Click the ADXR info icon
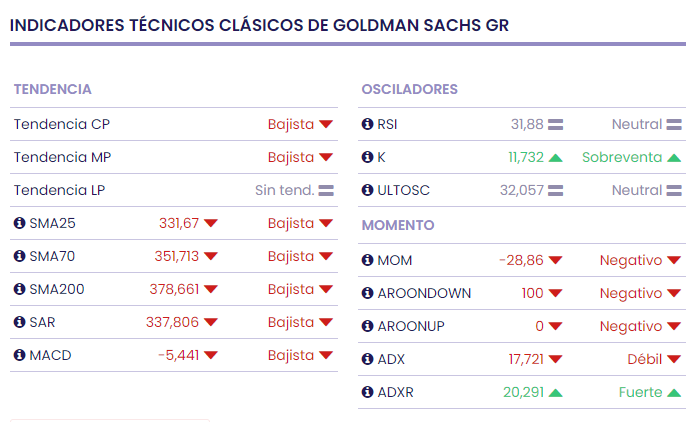Screen dimensions: 694x422 pyautogui.click(x=367, y=392)
